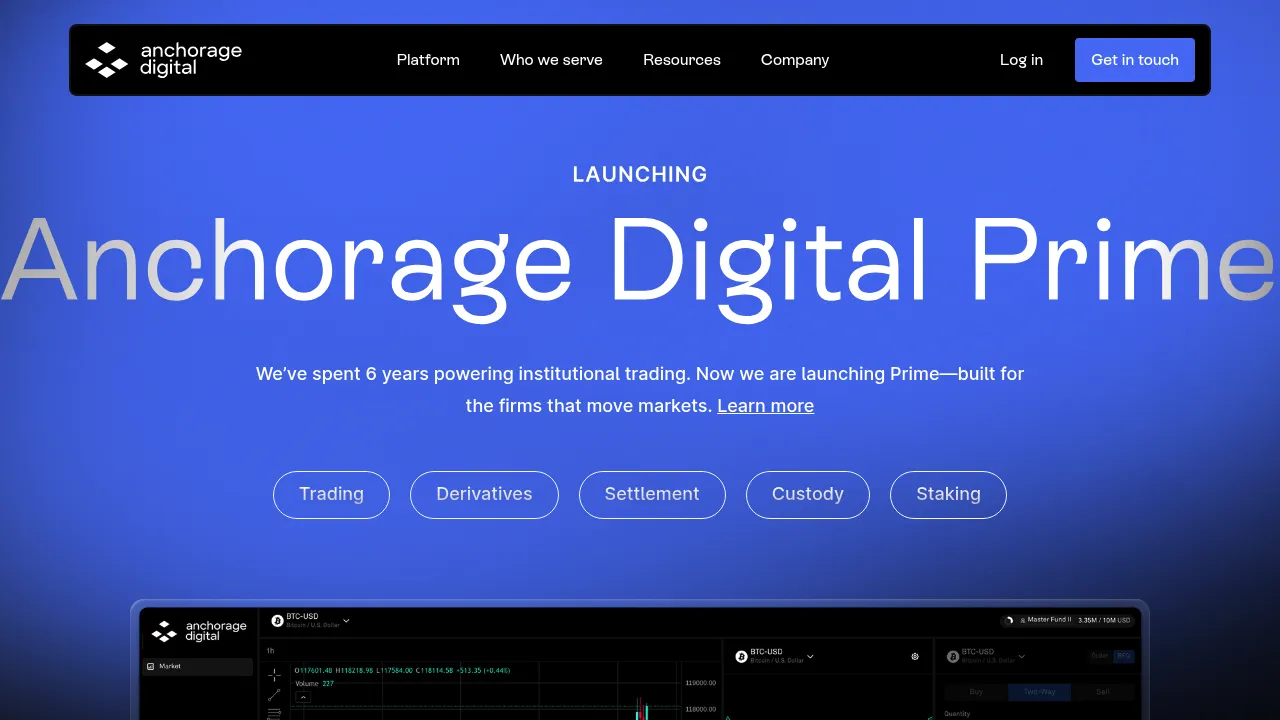Select the Sell option
Screen dimensions: 1280x720
click(1103, 692)
